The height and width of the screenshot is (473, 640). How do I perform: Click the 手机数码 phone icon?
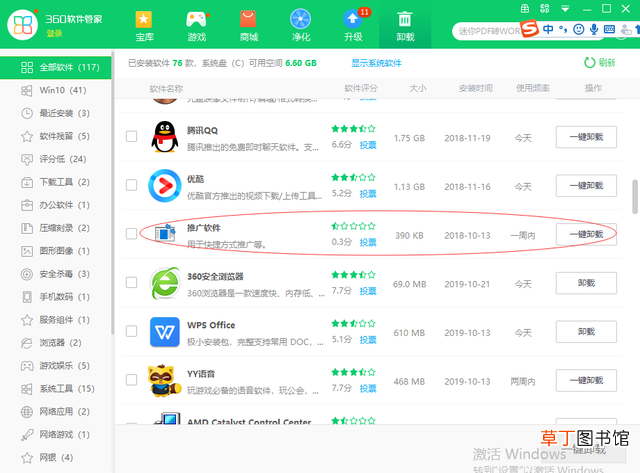(27, 297)
